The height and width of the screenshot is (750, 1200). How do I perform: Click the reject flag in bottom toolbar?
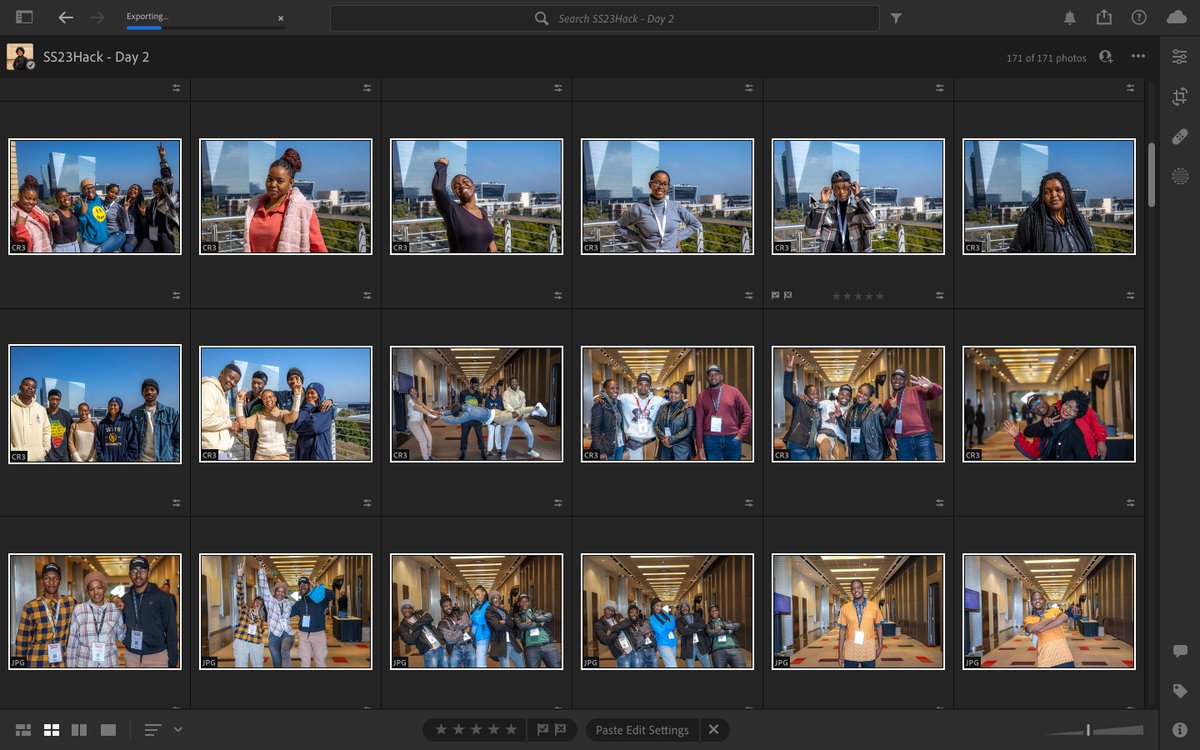tap(561, 730)
